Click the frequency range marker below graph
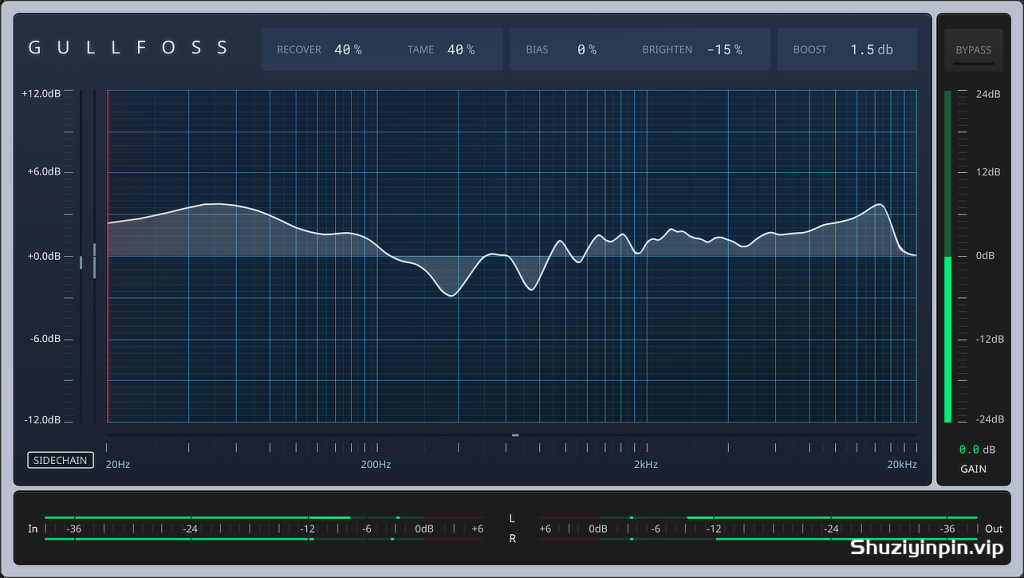This screenshot has width=1024, height=578. pos(515,435)
